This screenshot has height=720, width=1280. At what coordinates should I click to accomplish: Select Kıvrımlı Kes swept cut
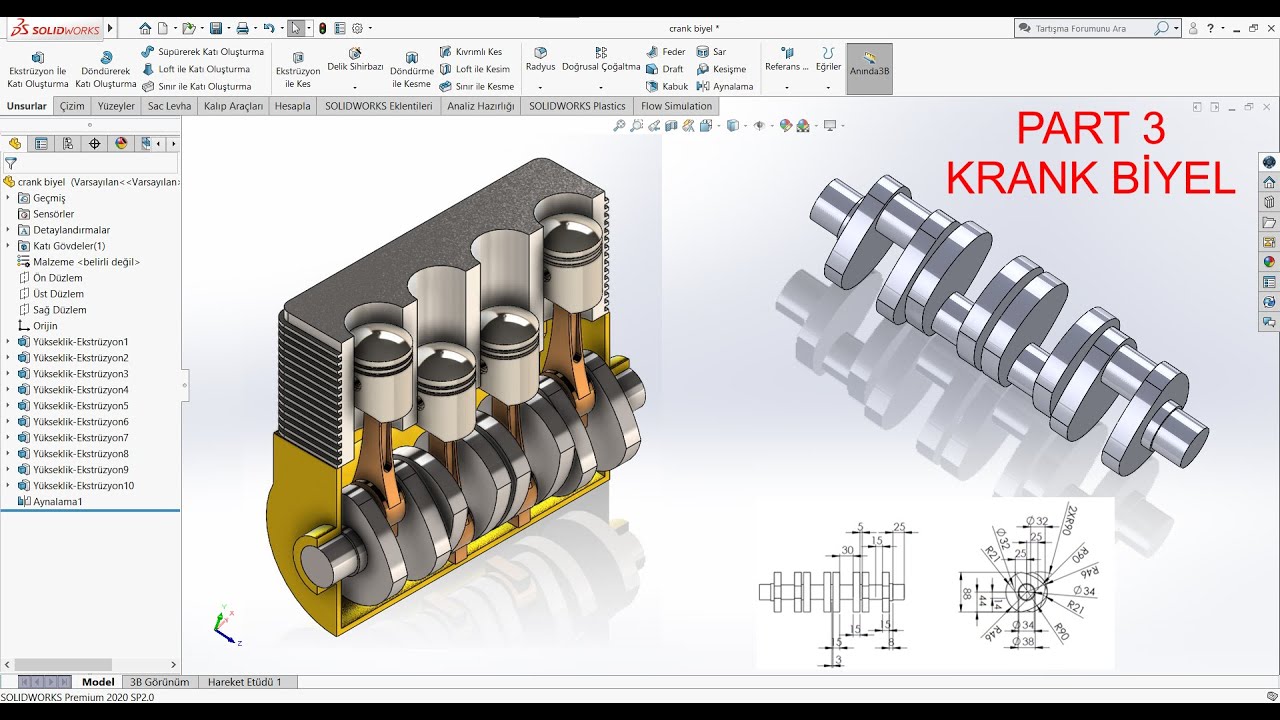pos(471,52)
